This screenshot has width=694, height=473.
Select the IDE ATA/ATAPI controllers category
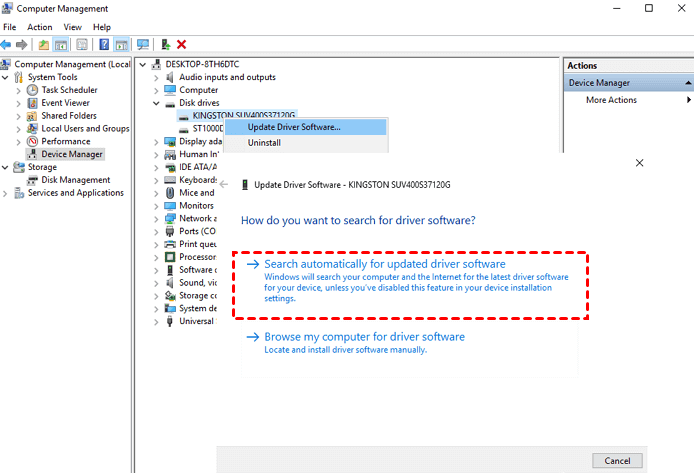[198, 167]
